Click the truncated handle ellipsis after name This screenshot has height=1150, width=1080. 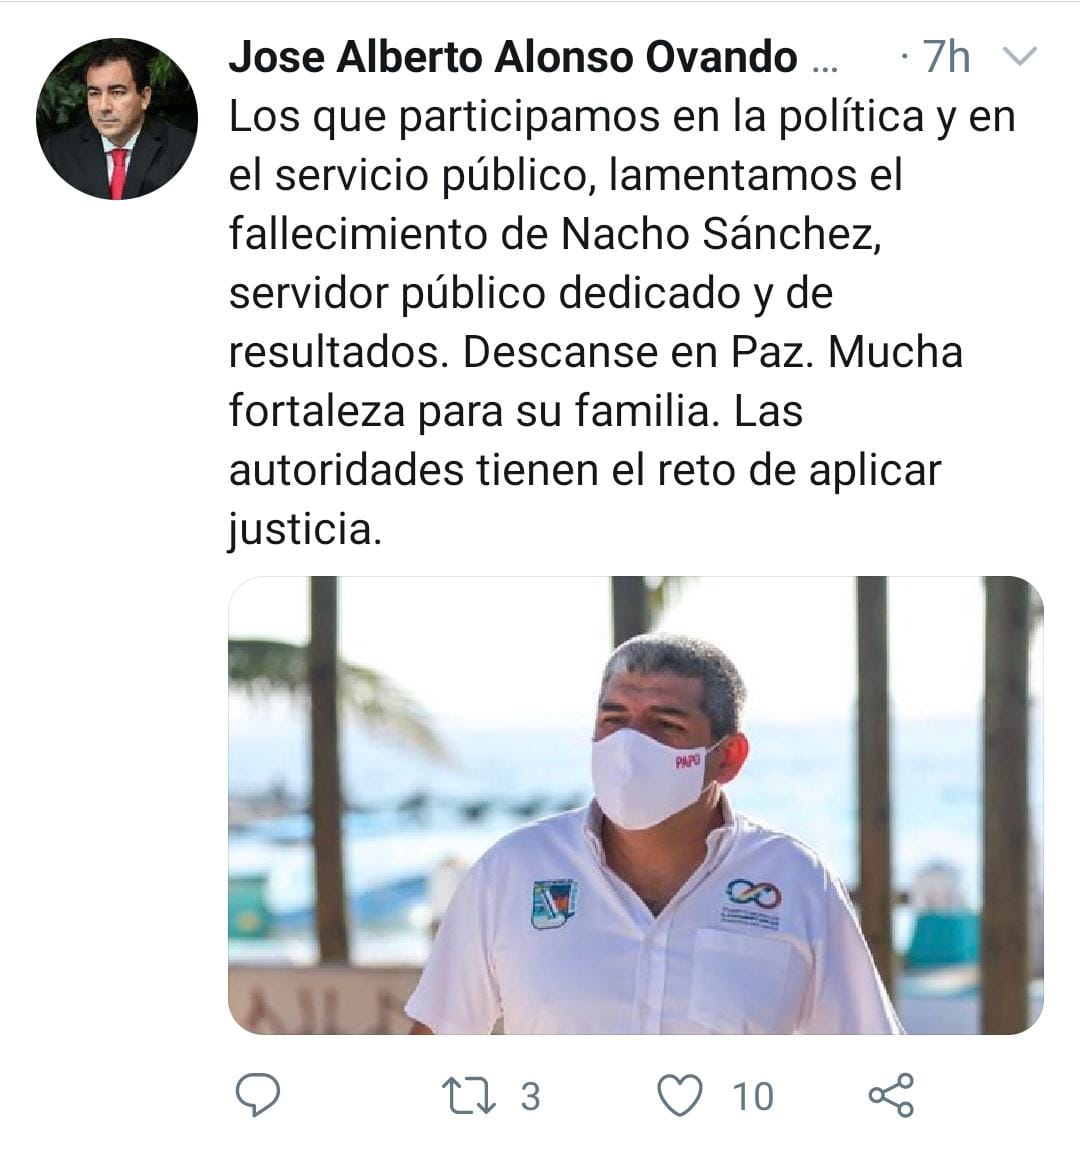point(825,67)
